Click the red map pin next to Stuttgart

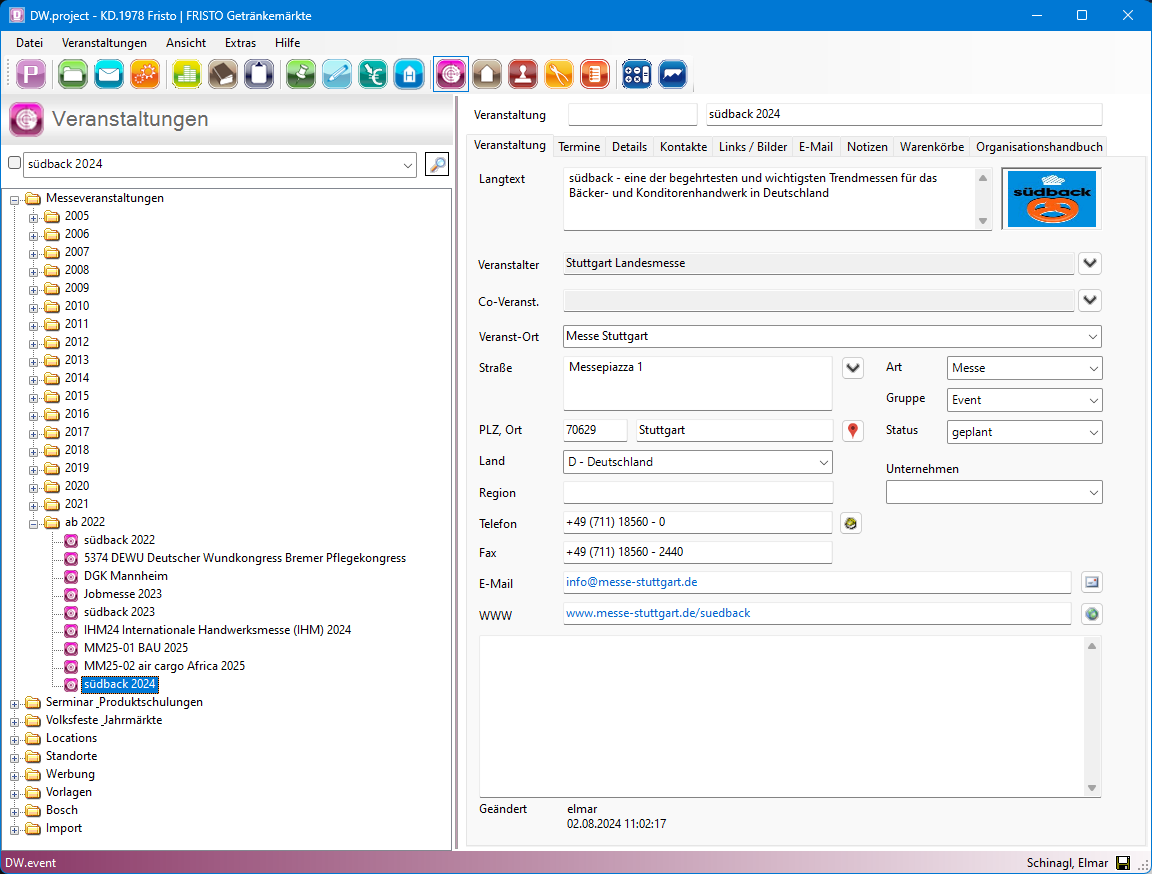pos(852,430)
